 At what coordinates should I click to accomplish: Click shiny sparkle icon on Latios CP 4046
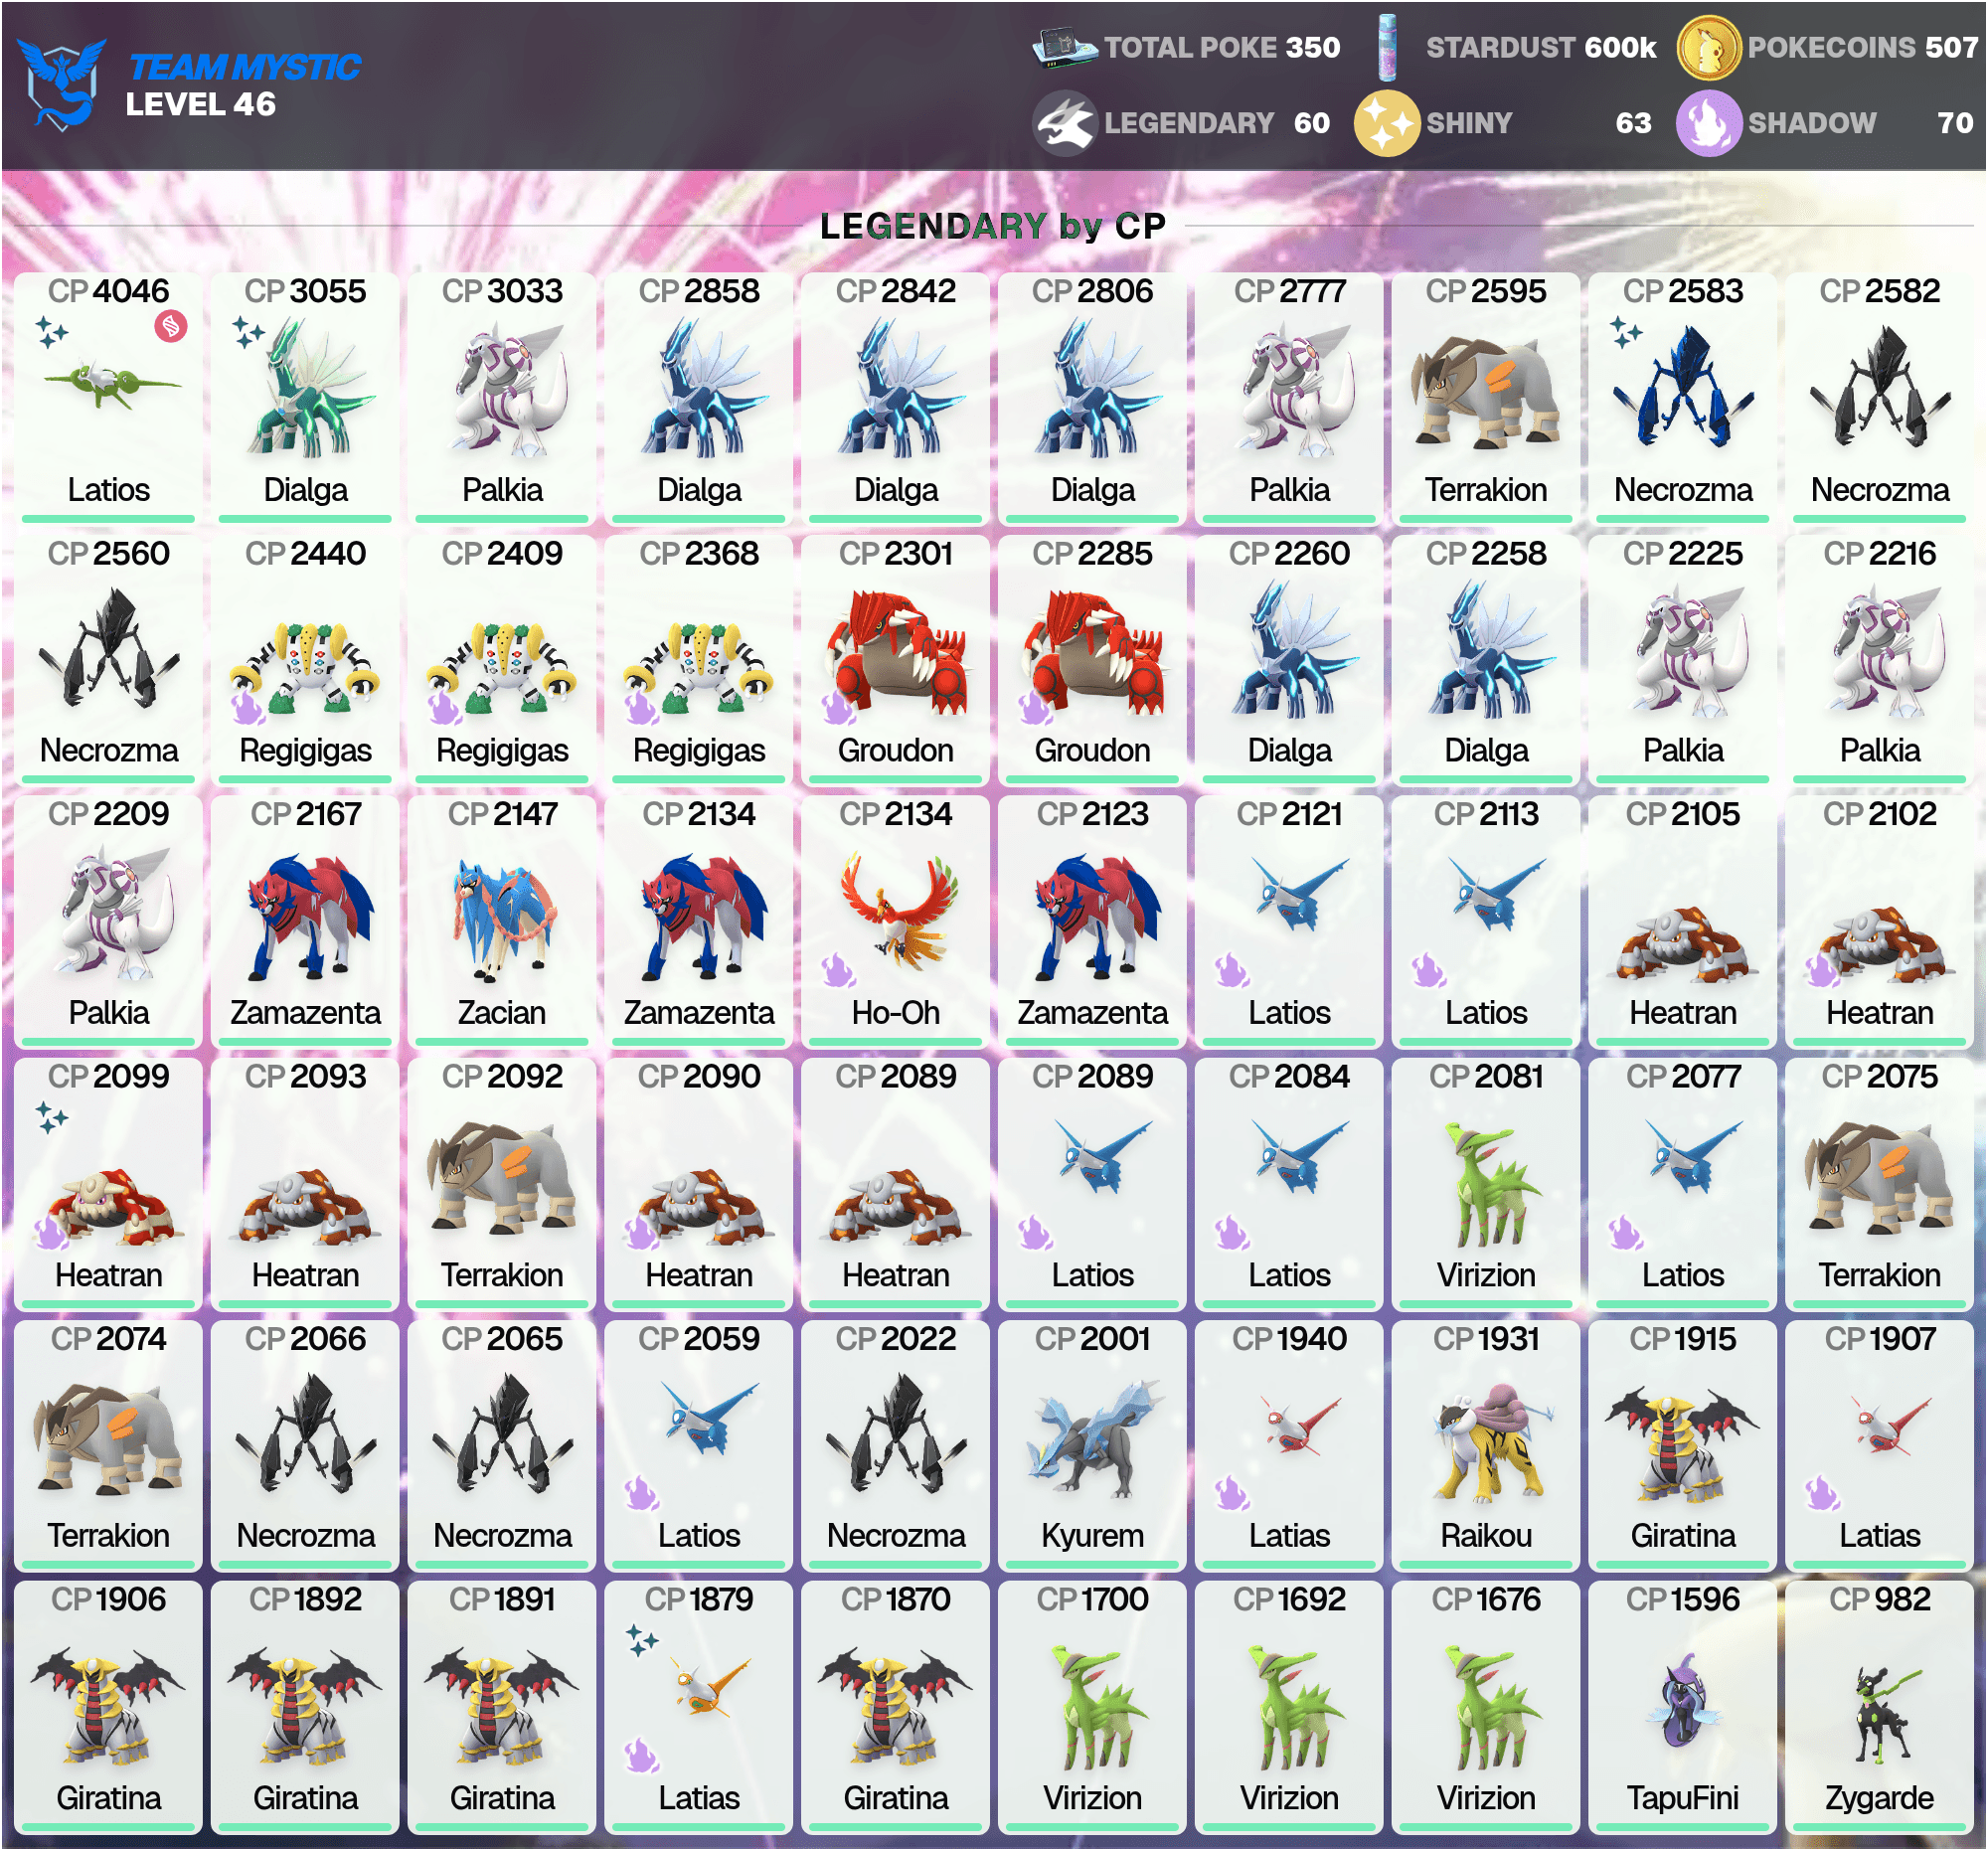(51, 331)
